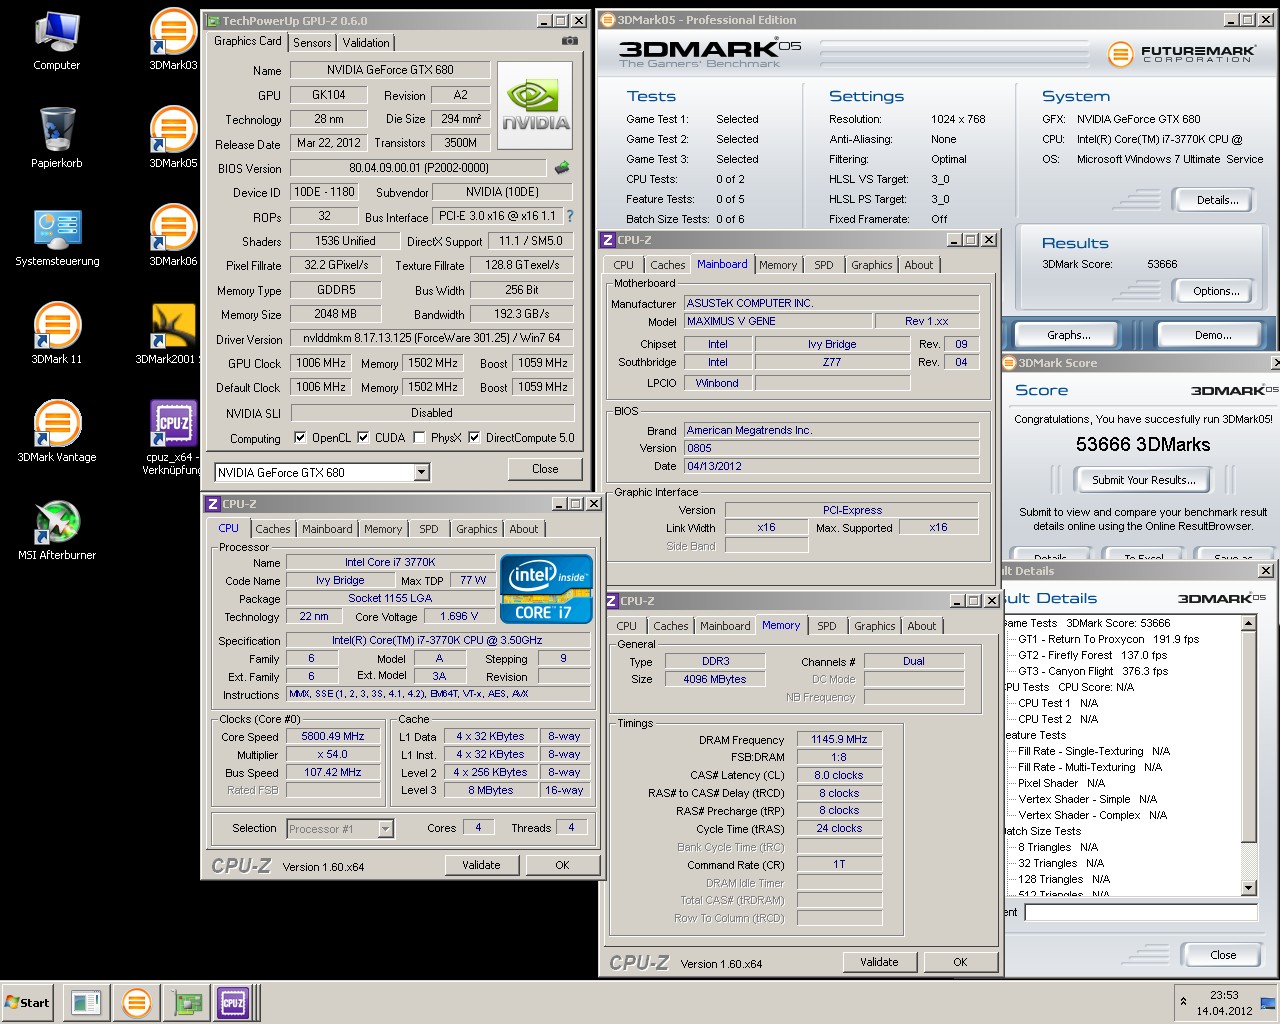Click the Bus Interface question mark icon
The image size is (1280, 1024).
(x=570, y=216)
